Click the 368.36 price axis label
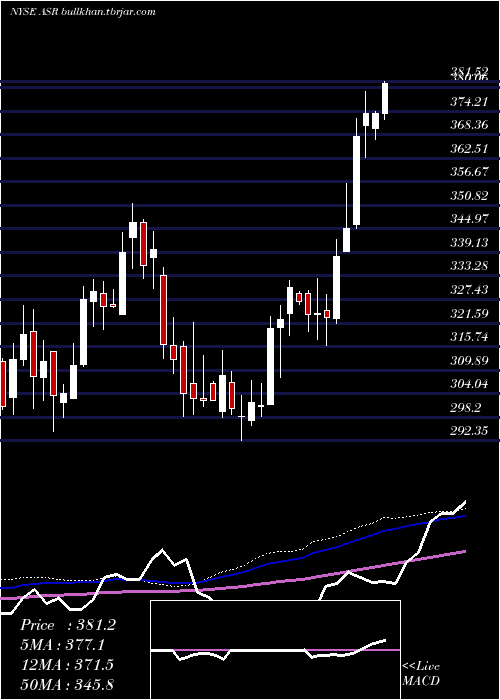 pyautogui.click(x=469, y=125)
